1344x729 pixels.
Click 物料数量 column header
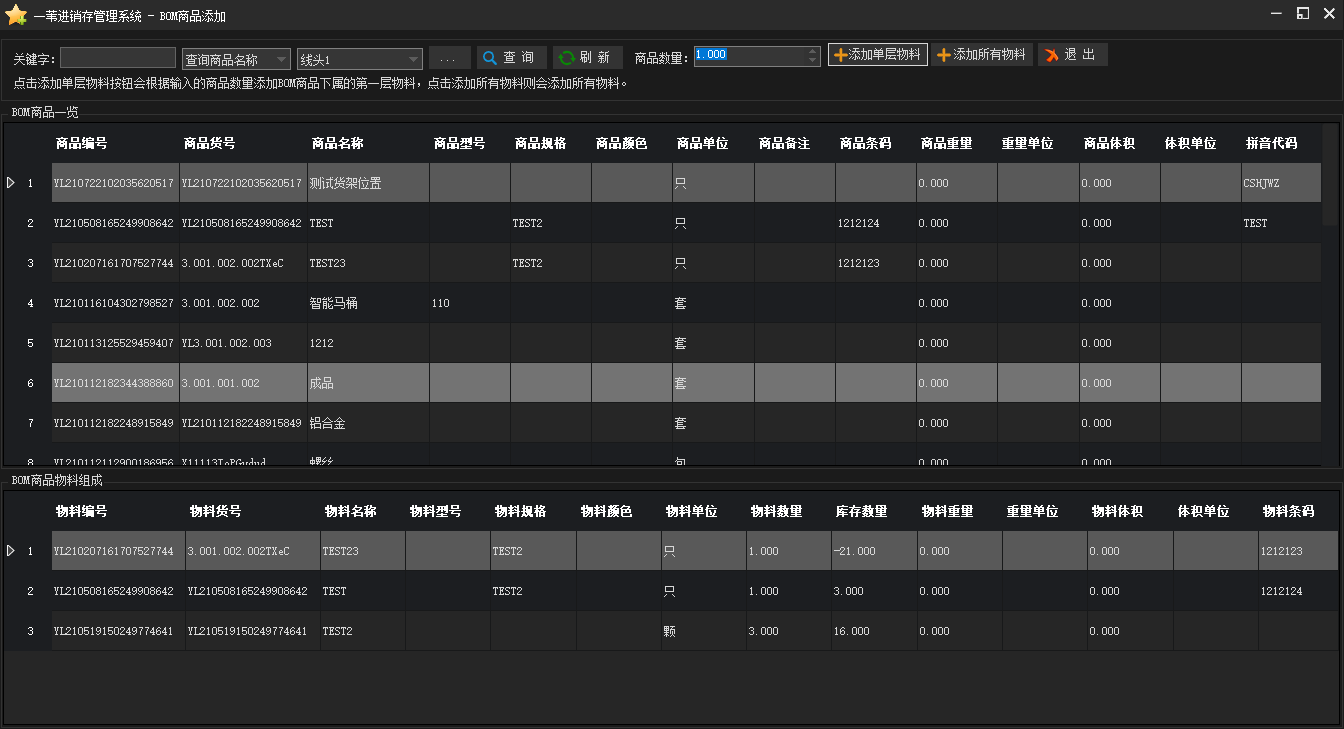pos(776,511)
